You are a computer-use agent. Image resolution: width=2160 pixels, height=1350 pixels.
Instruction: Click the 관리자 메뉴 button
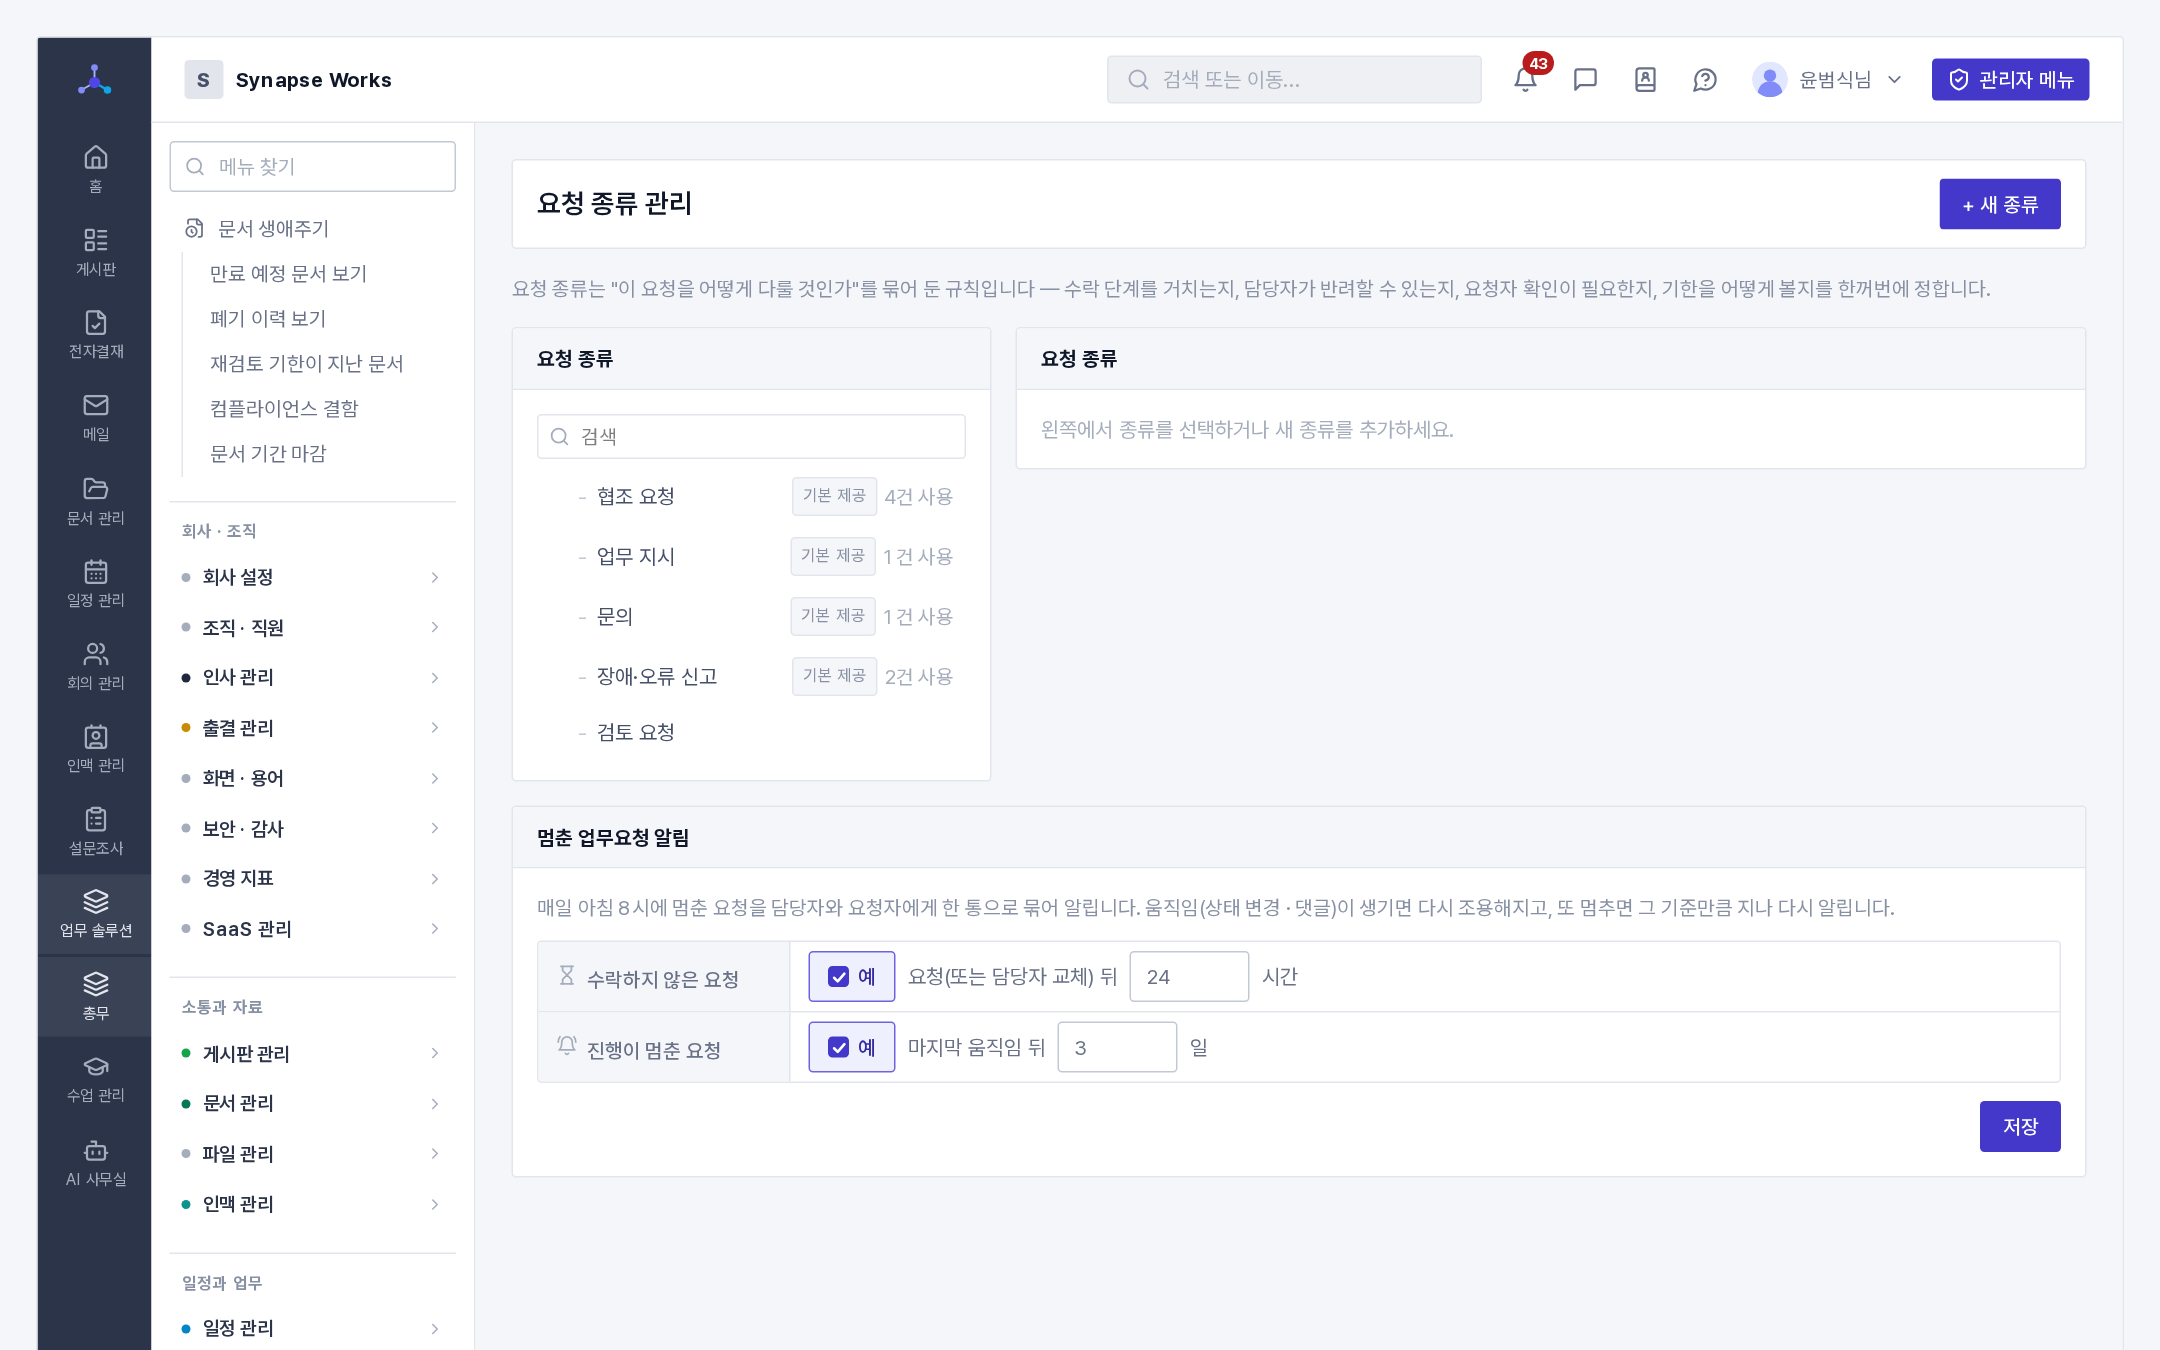tap(2010, 80)
